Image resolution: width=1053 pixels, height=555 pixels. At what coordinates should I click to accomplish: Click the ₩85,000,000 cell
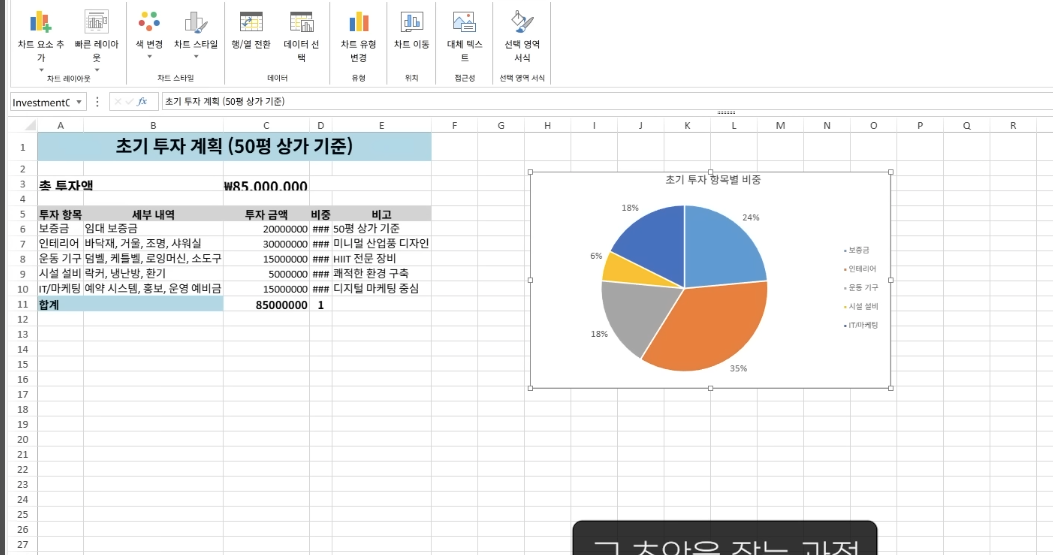[266, 185]
